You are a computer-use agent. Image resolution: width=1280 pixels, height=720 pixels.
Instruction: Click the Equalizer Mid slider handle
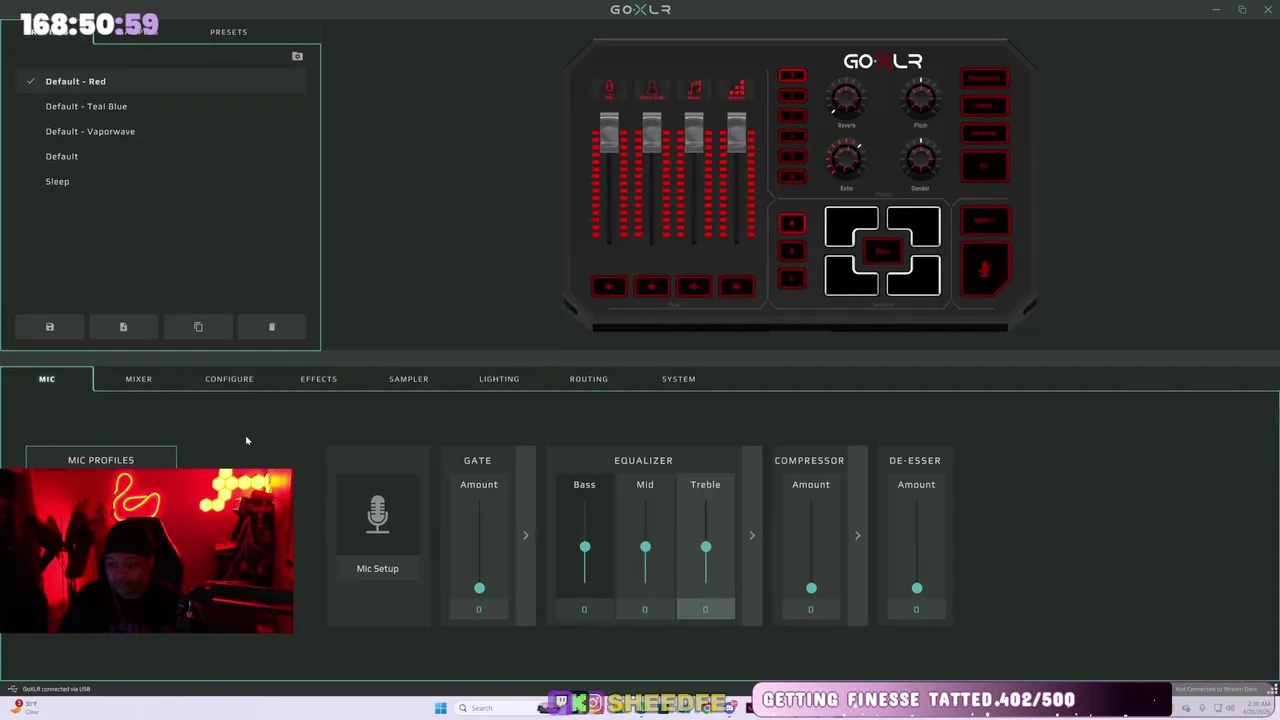coord(645,547)
